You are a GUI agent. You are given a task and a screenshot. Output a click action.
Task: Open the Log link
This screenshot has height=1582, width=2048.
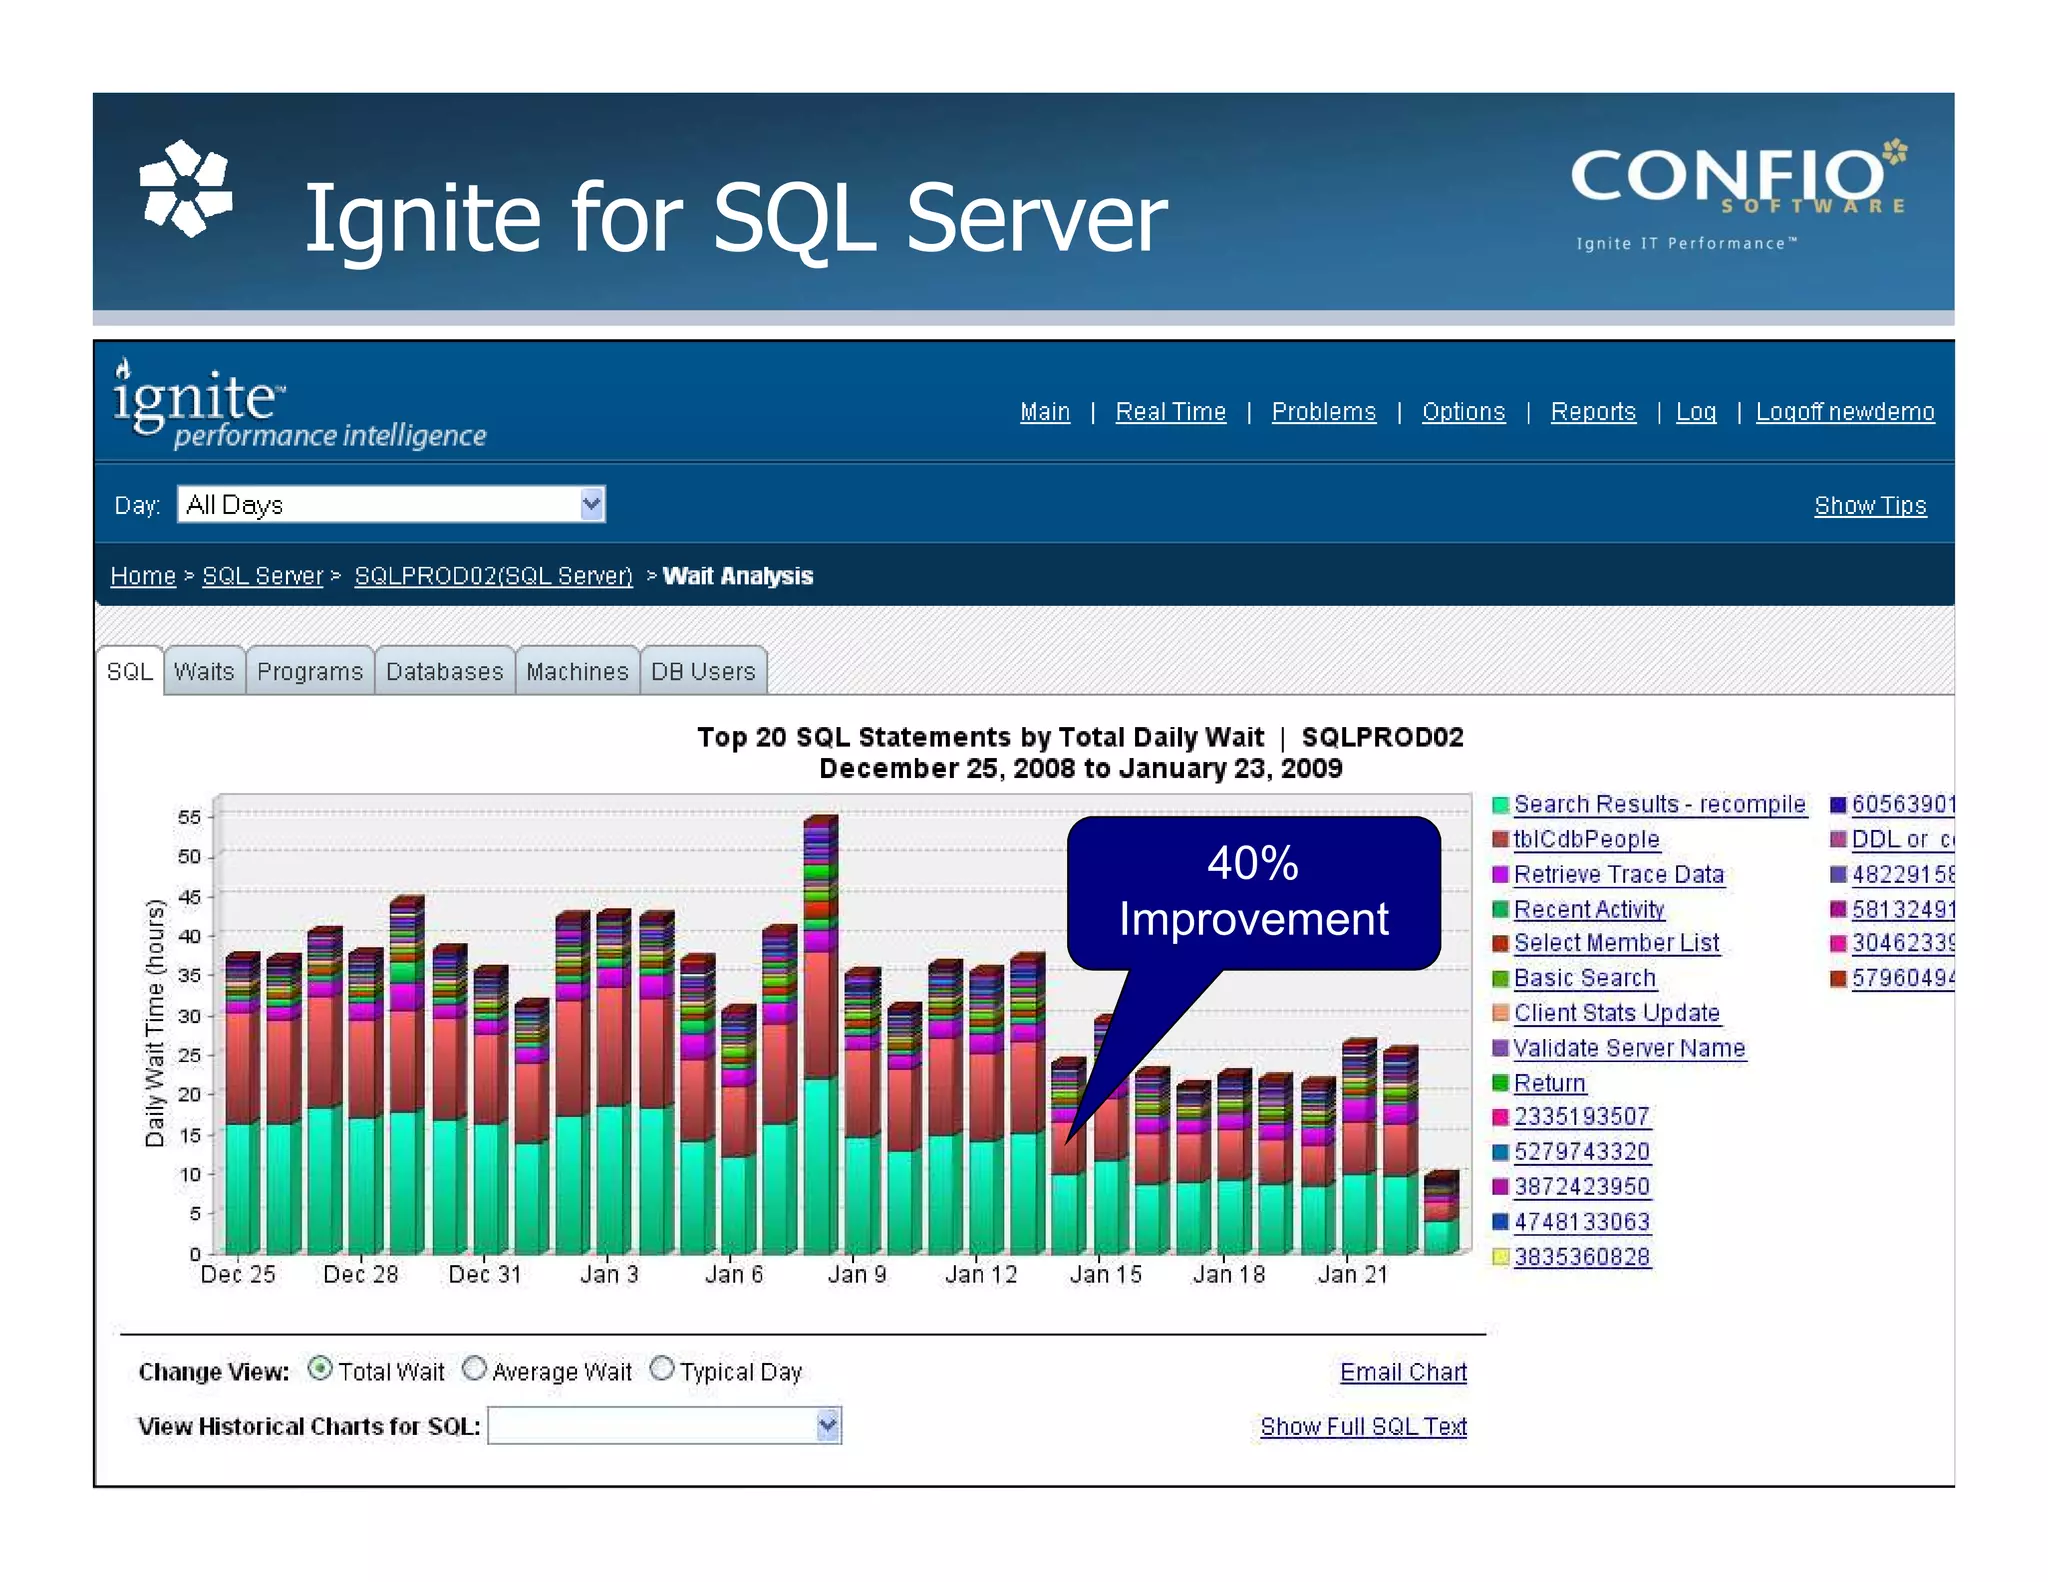pyautogui.click(x=1696, y=412)
